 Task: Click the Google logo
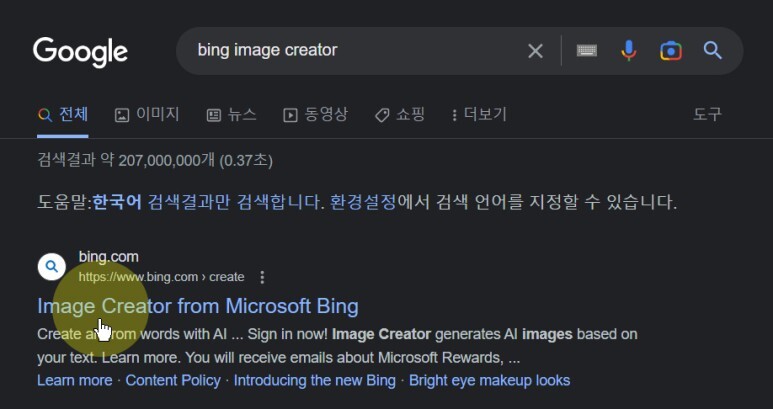tap(80, 52)
